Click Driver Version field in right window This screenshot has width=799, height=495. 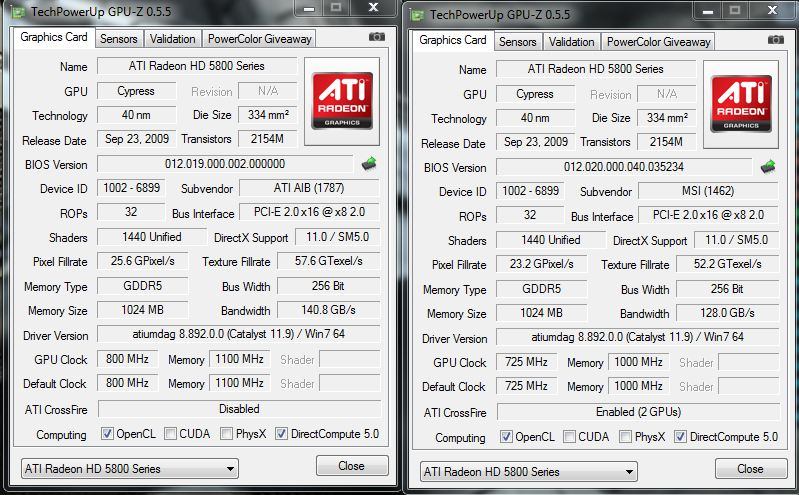pyautogui.click(x=638, y=337)
